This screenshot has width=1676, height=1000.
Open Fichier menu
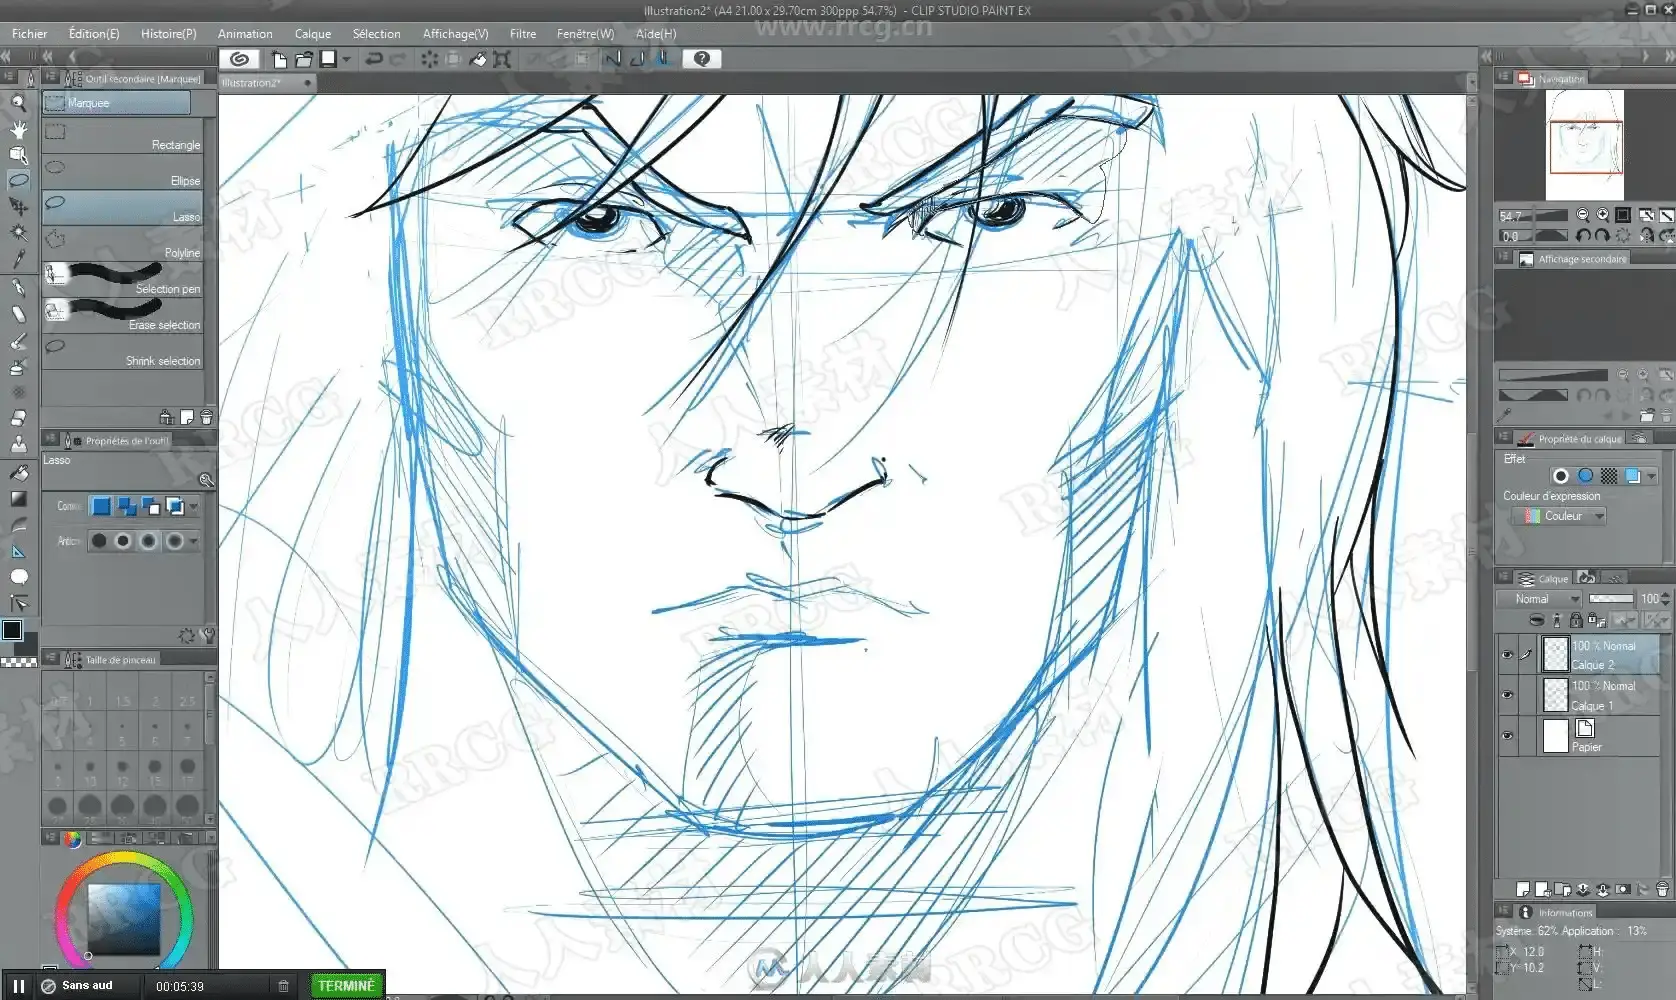click(29, 33)
